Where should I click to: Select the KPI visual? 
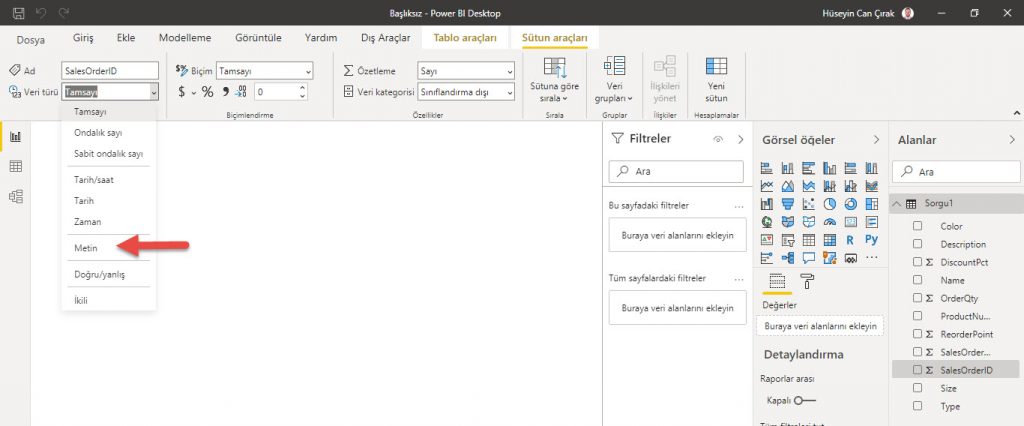coord(767,240)
